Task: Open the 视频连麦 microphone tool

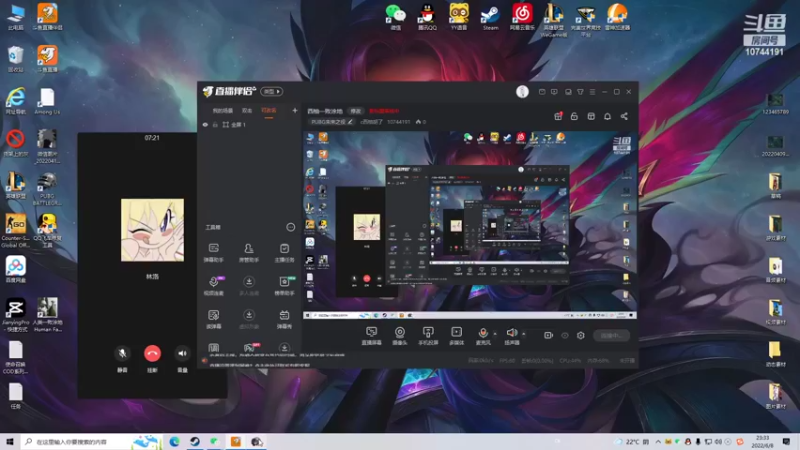Action: point(214,286)
